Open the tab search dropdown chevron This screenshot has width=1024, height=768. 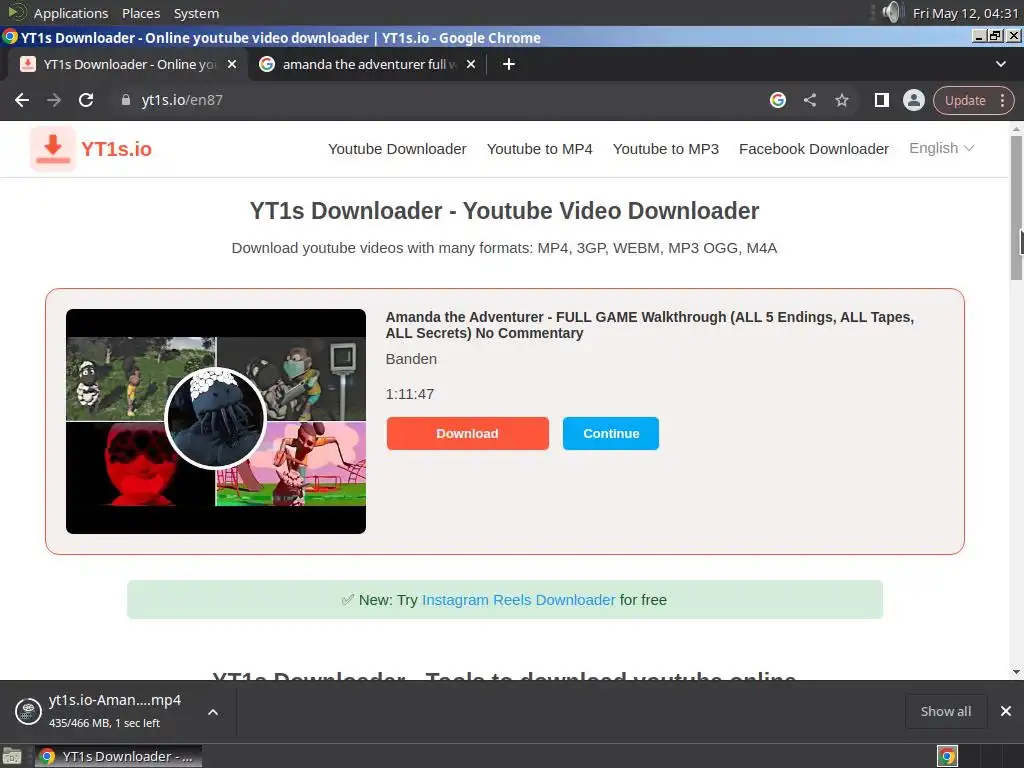coord(1000,64)
